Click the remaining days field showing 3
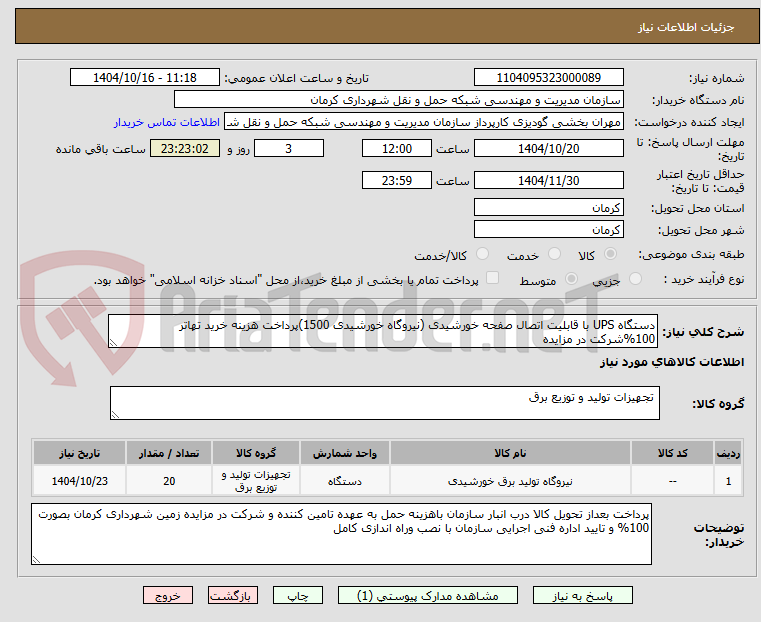 [x=289, y=148]
